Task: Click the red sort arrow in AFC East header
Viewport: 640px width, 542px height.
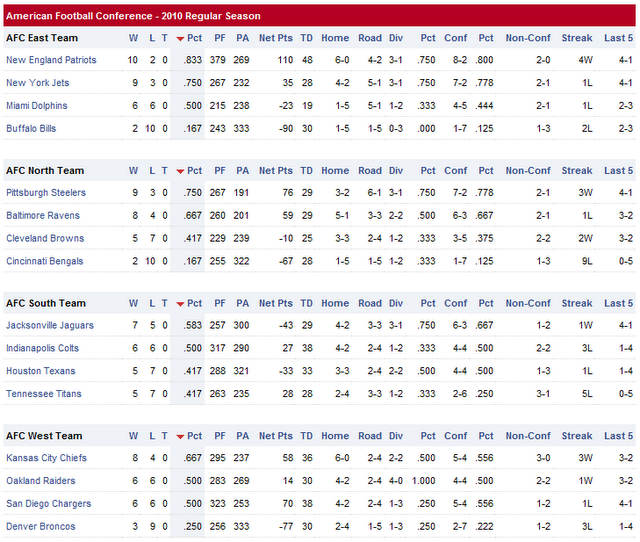Action: pyautogui.click(x=180, y=39)
